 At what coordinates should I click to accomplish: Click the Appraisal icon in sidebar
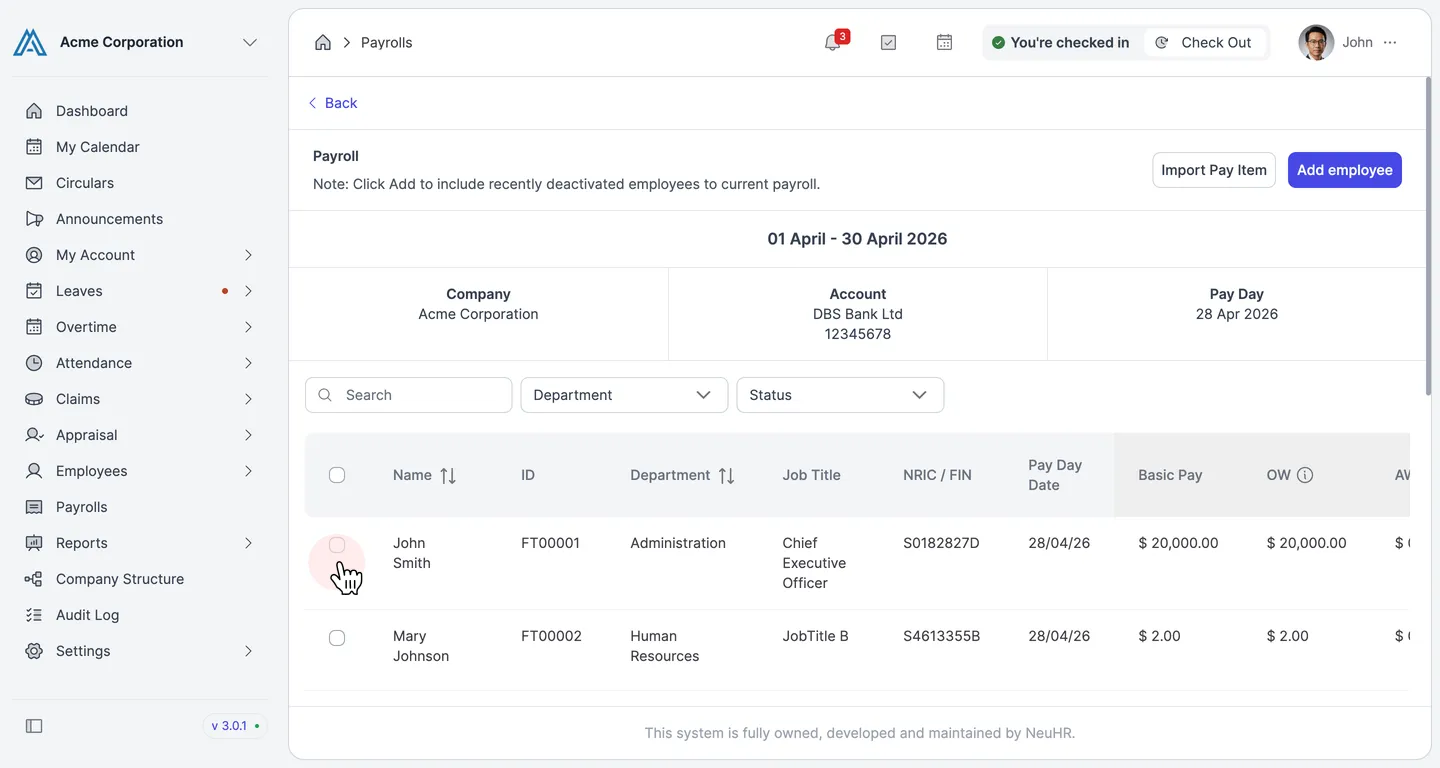tap(34, 435)
